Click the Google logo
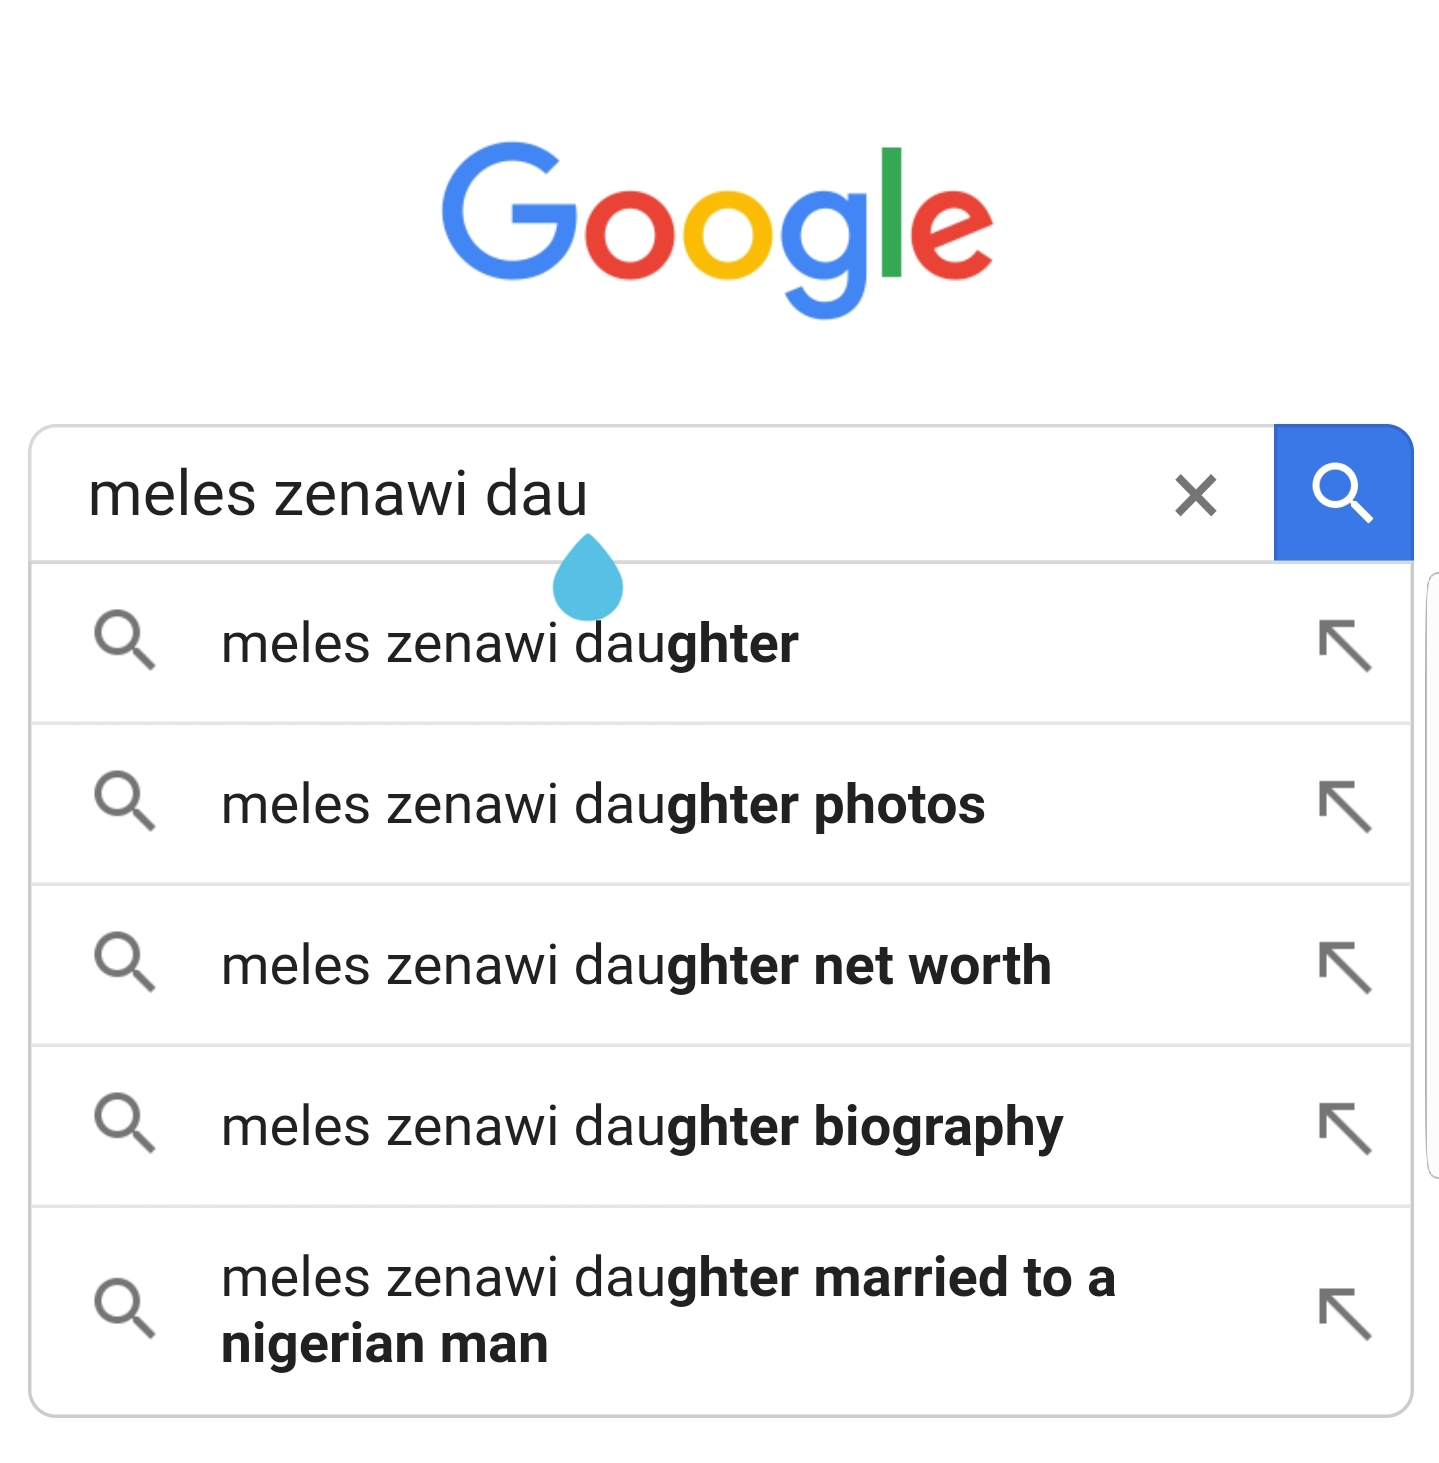 coord(717,227)
